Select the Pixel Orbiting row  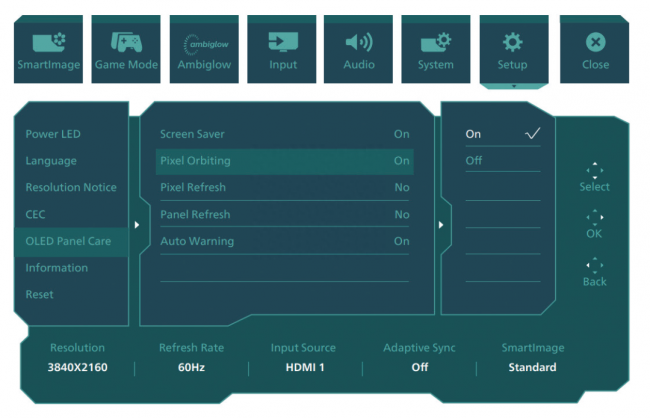[285, 161]
